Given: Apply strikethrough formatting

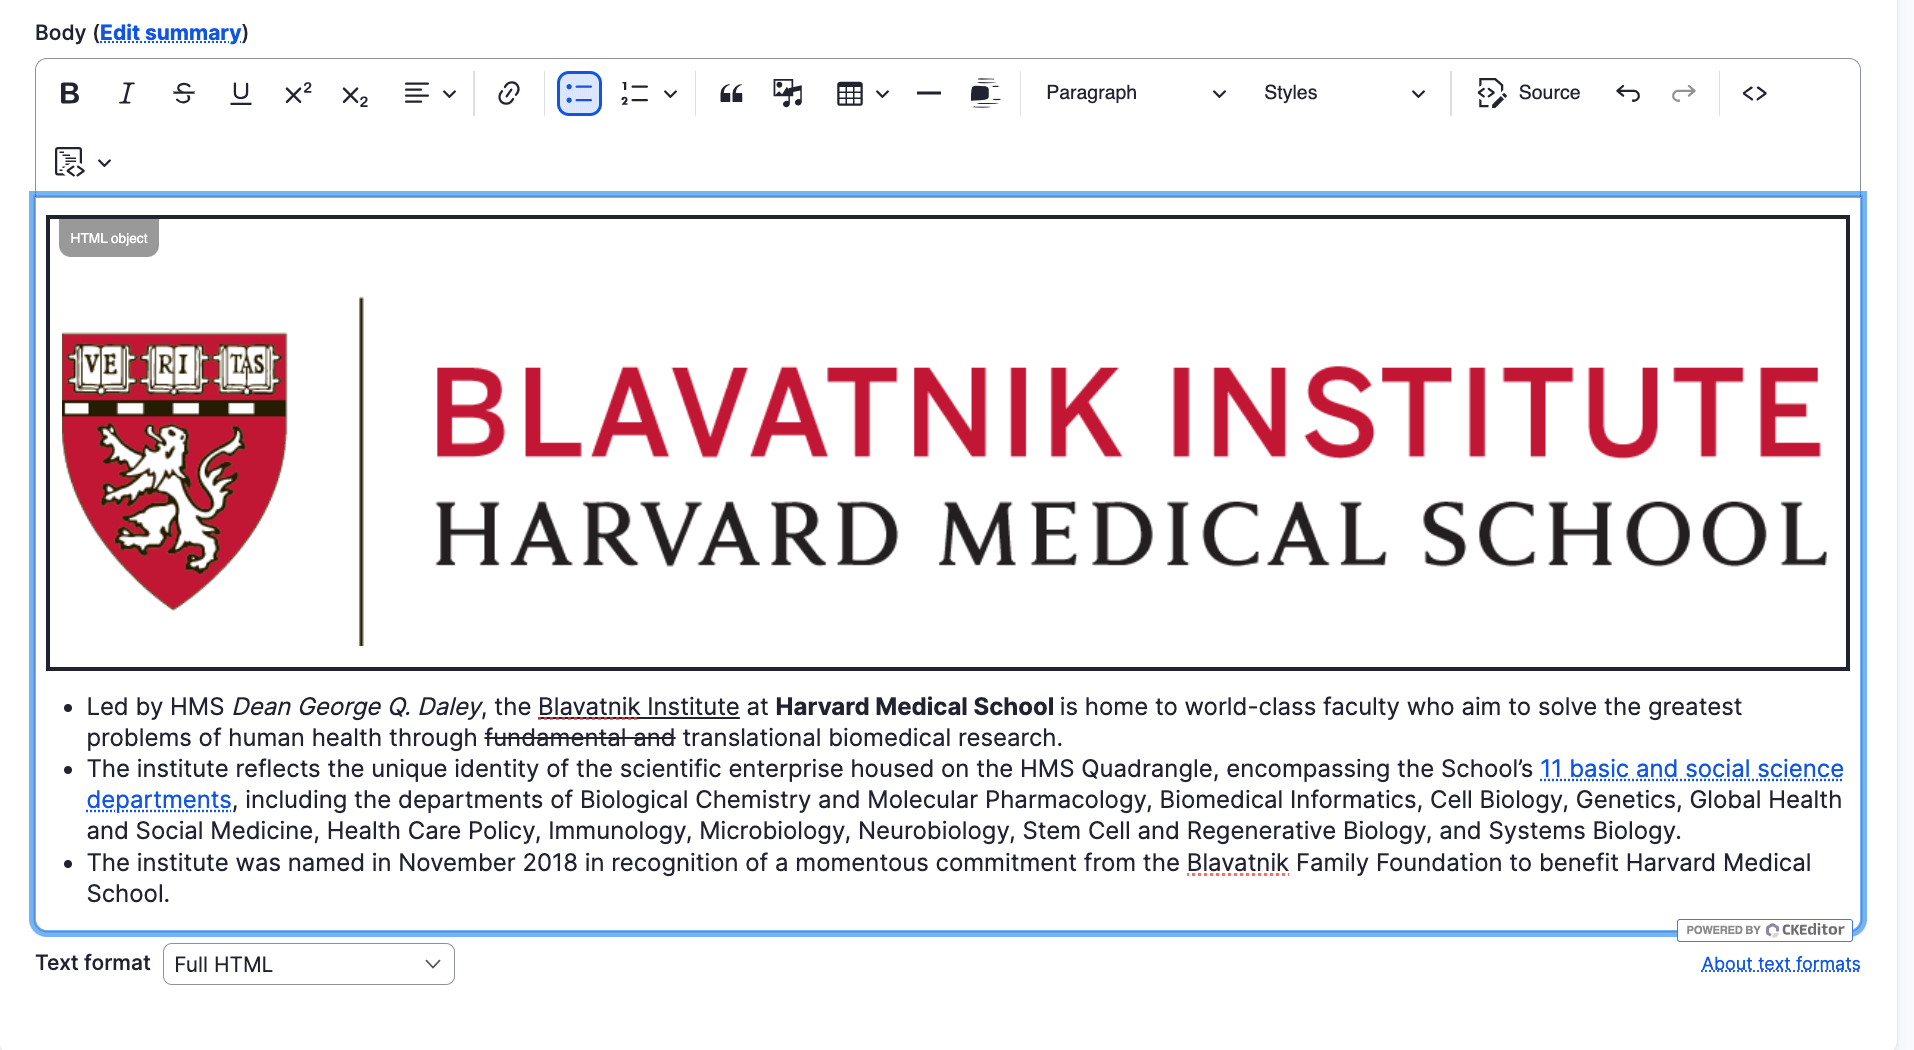Looking at the screenshot, I should 183,93.
